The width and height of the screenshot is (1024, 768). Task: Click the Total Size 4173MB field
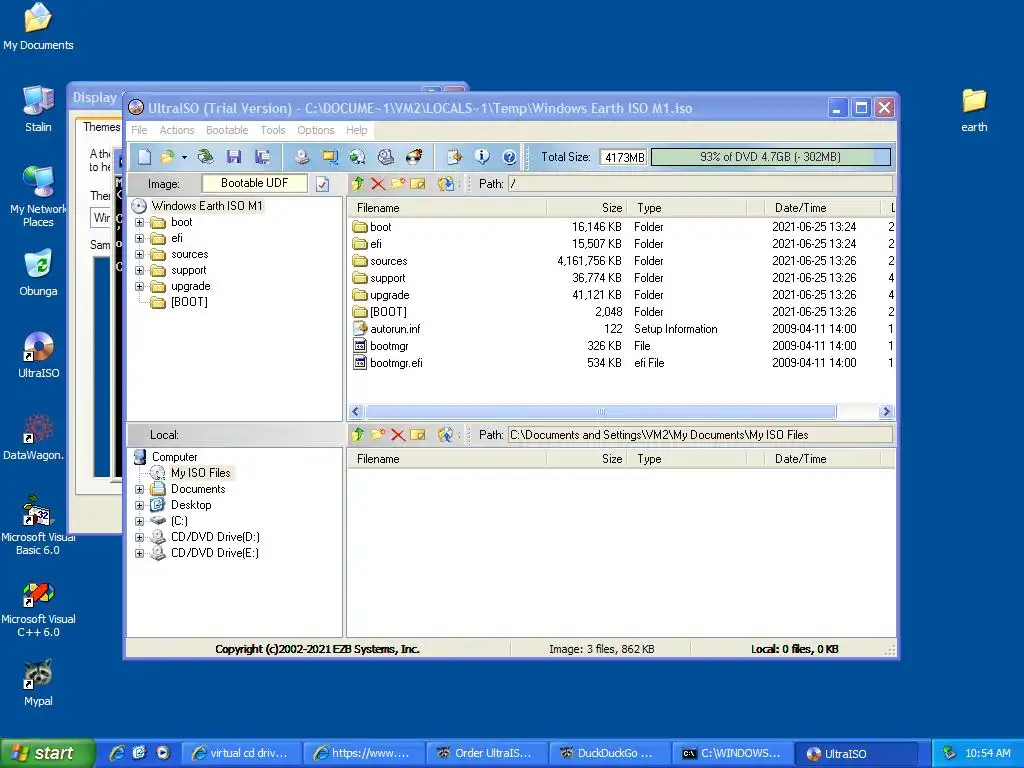tap(624, 157)
